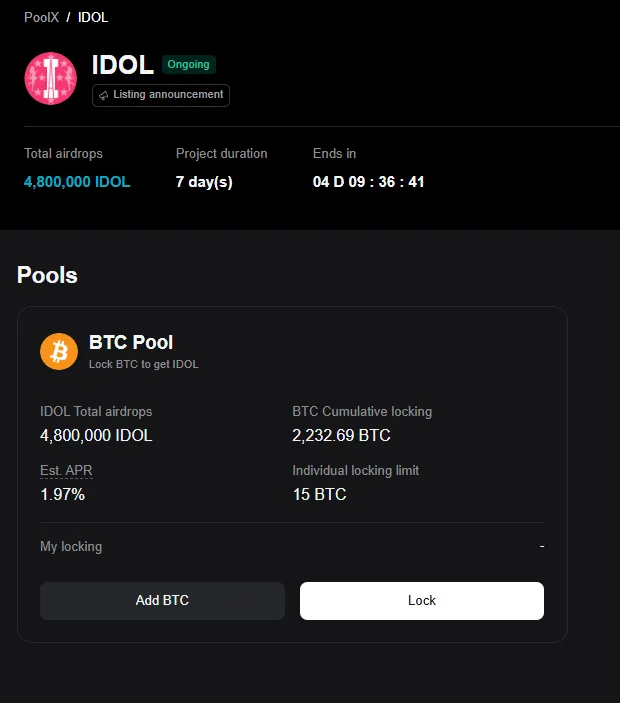Click the IDOL breadcrumb item

pos(93,17)
